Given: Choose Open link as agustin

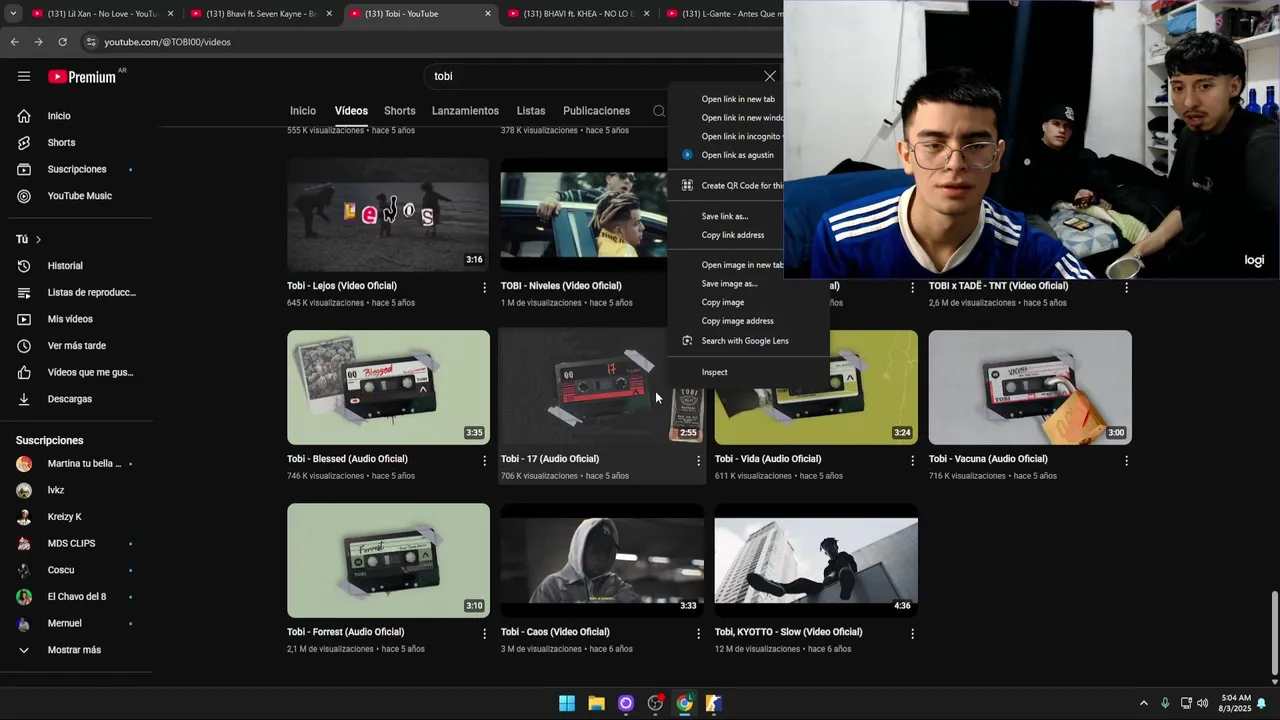Looking at the screenshot, I should coord(738,155).
